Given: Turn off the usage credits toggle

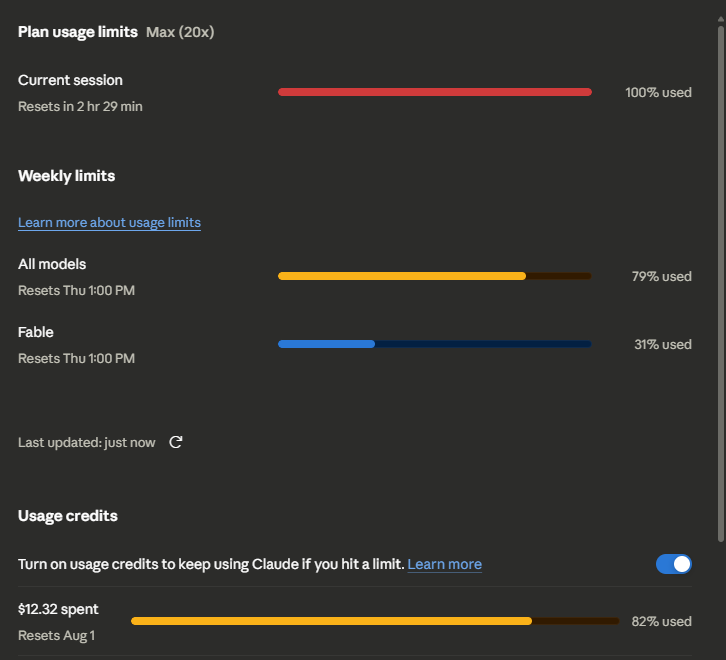Looking at the screenshot, I should [x=674, y=564].
